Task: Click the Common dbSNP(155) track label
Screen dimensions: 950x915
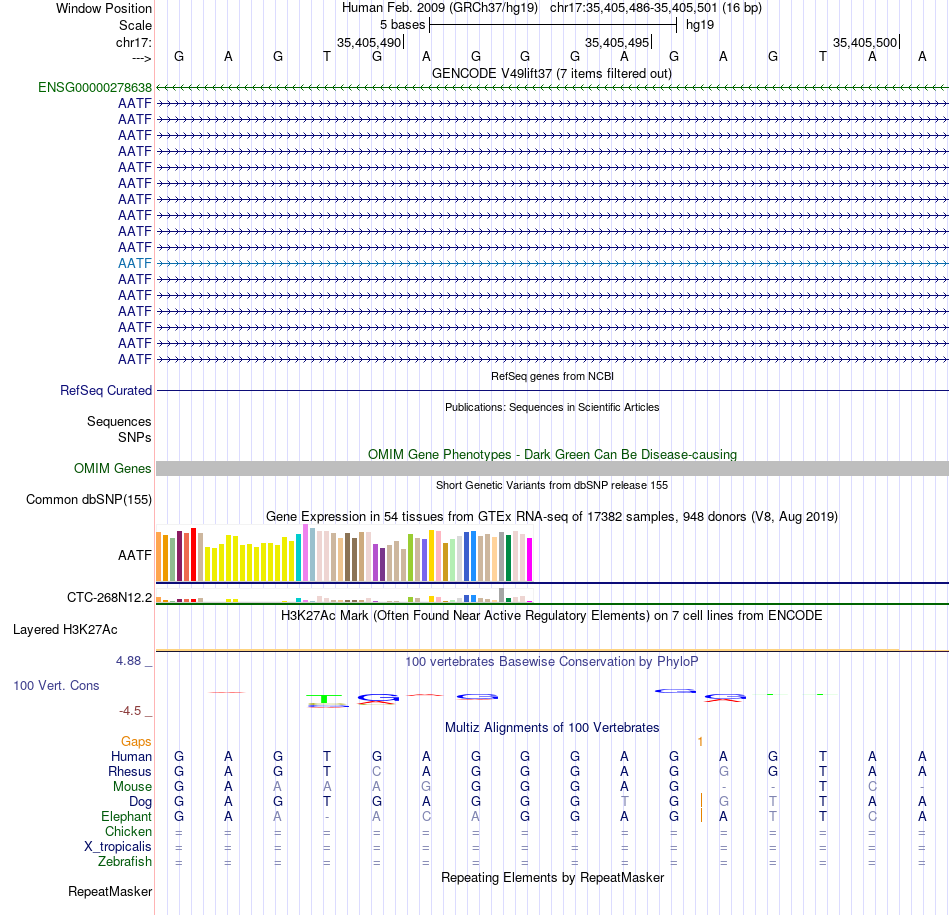Action: click(x=88, y=499)
